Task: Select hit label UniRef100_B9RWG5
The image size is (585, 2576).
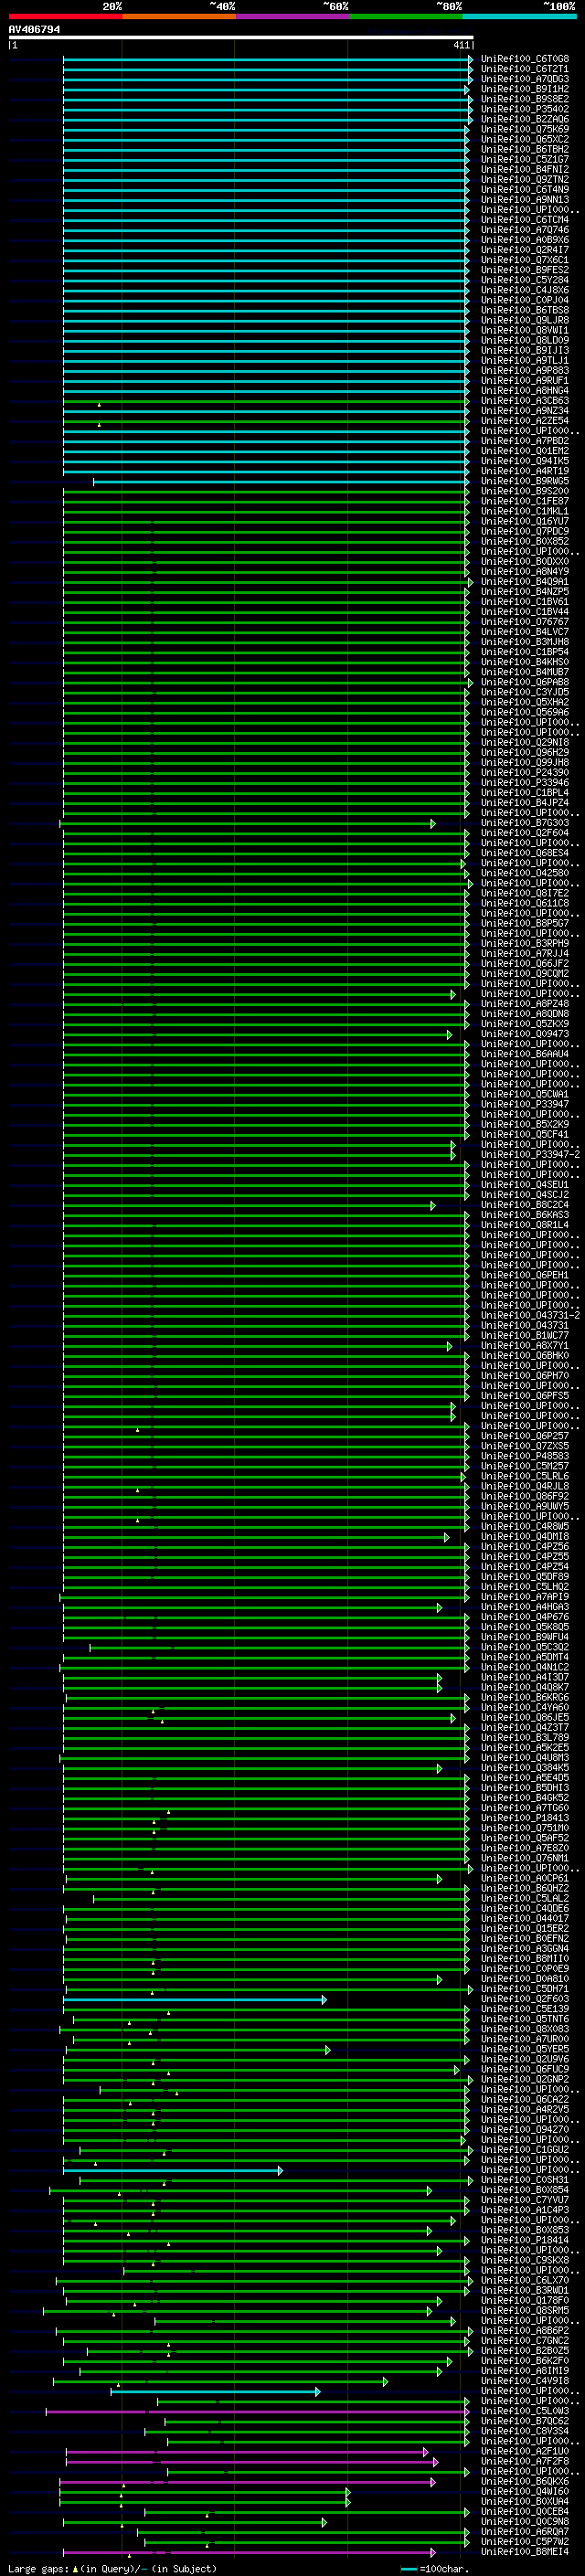Action: coord(525,481)
